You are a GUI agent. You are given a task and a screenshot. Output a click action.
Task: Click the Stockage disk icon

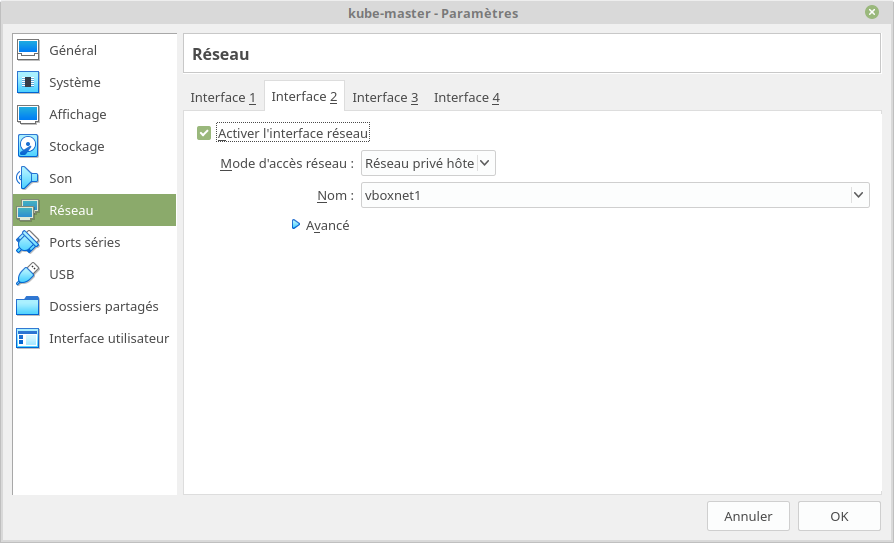[x=28, y=146]
